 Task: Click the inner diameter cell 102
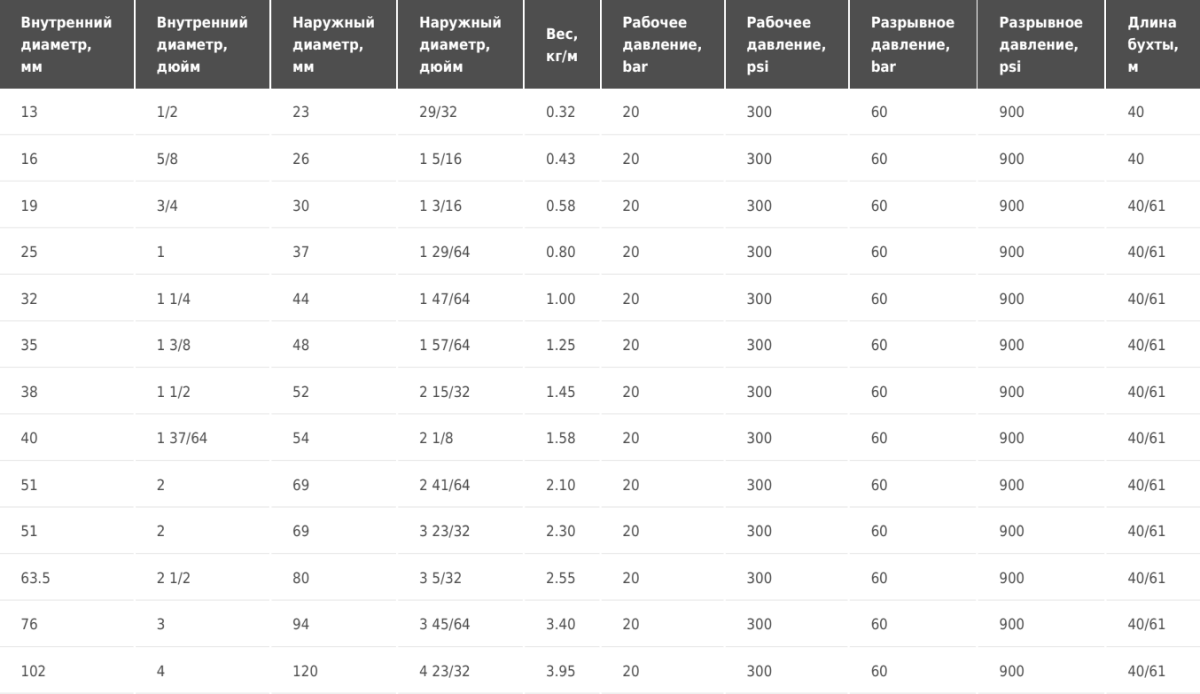tap(32, 671)
